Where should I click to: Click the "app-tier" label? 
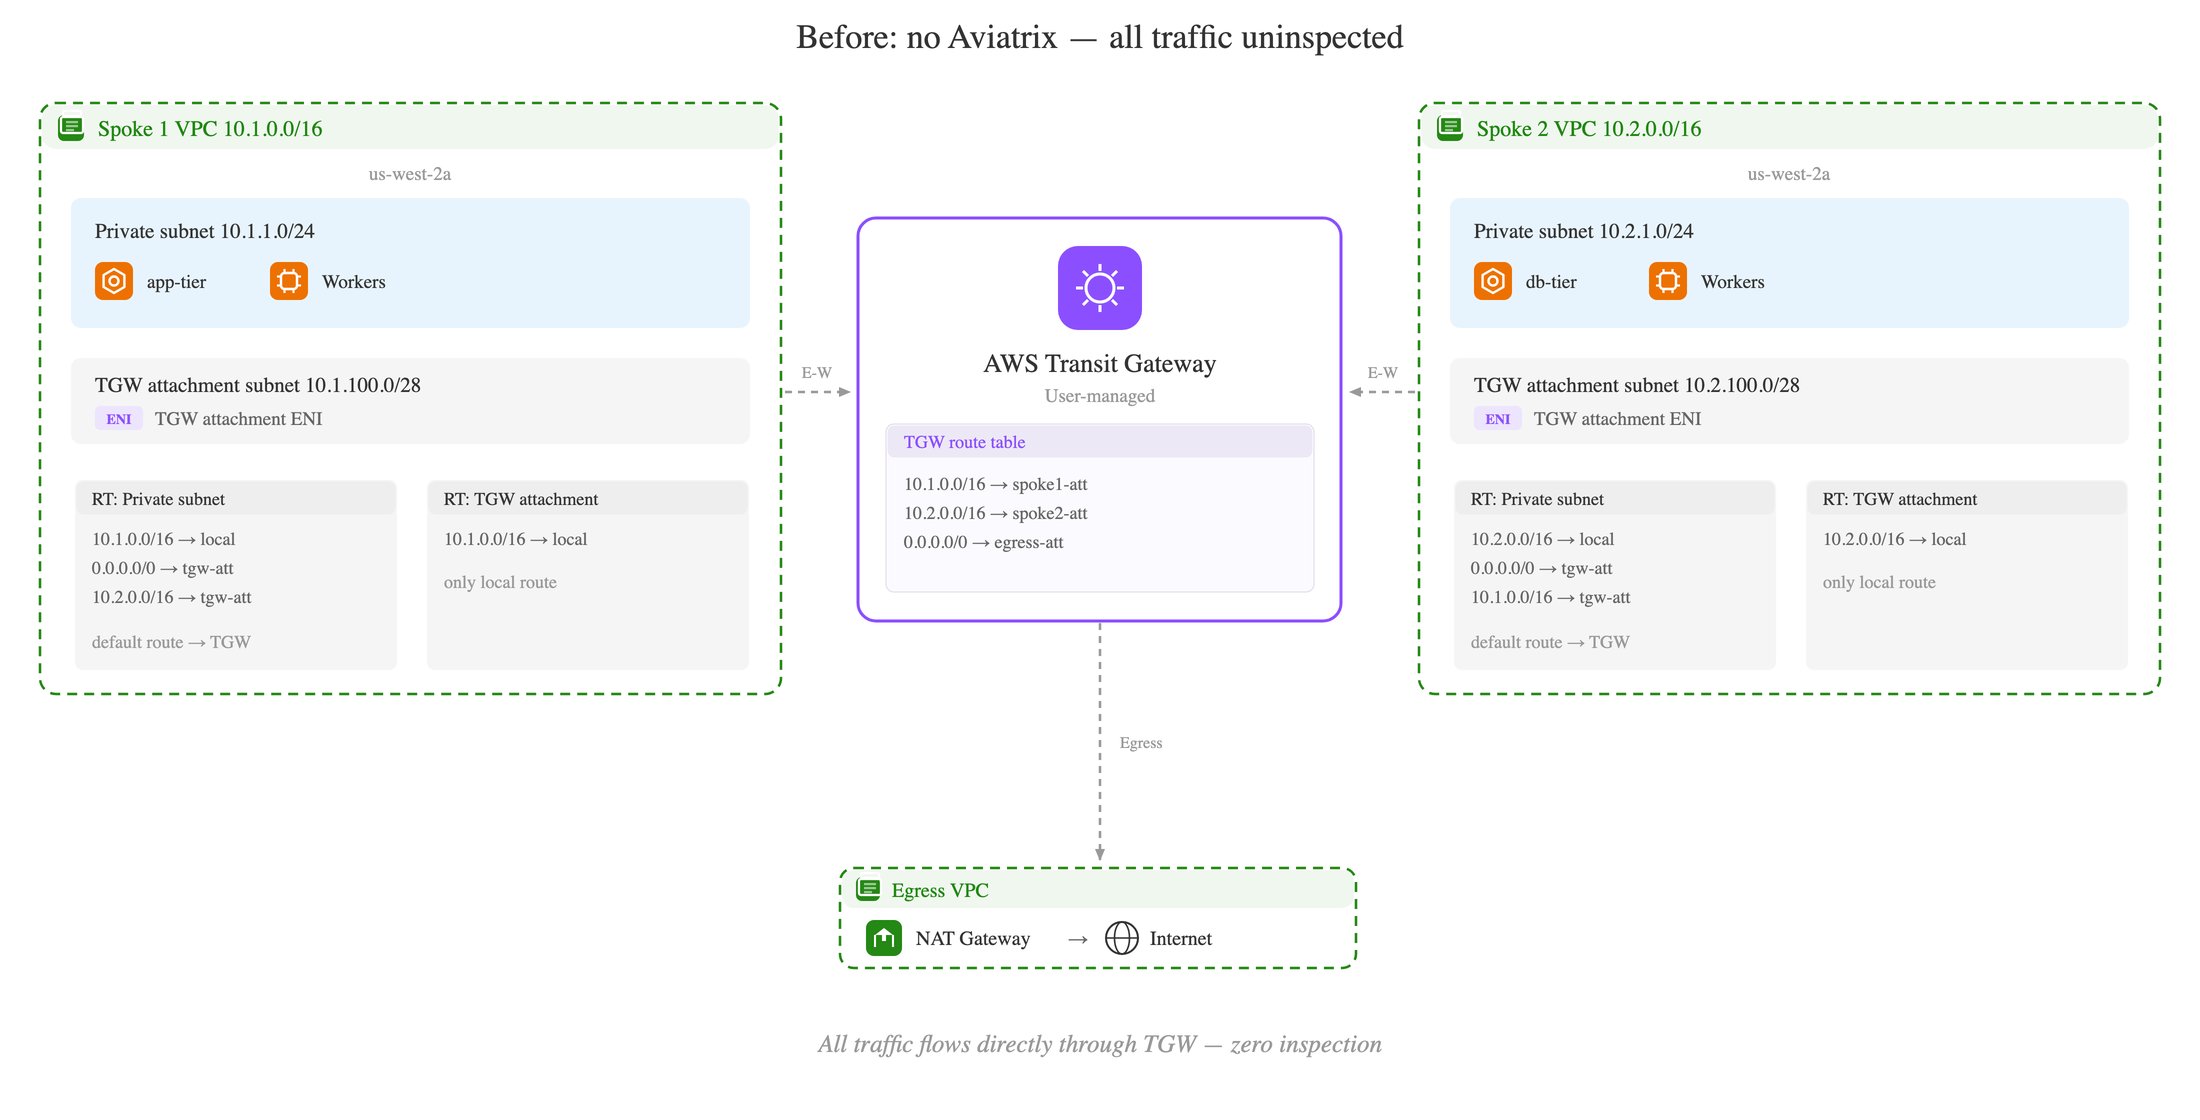(177, 282)
